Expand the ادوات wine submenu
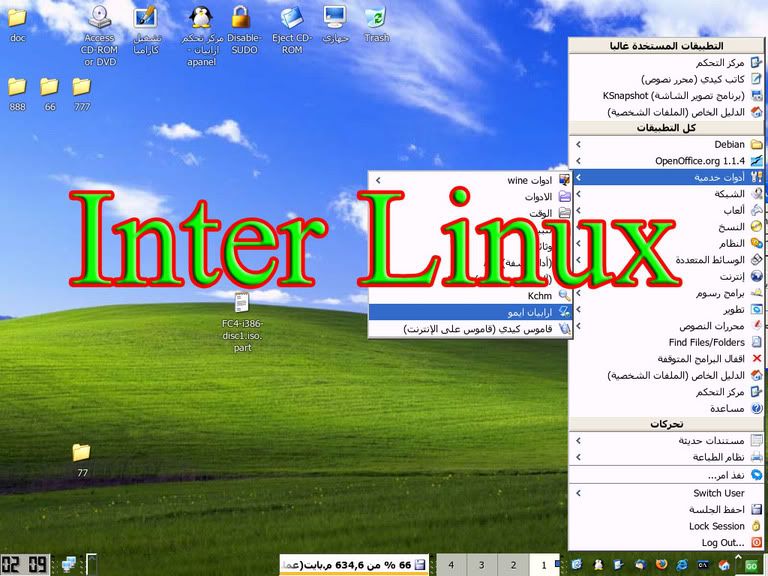The height and width of the screenshot is (576, 768). (470, 180)
